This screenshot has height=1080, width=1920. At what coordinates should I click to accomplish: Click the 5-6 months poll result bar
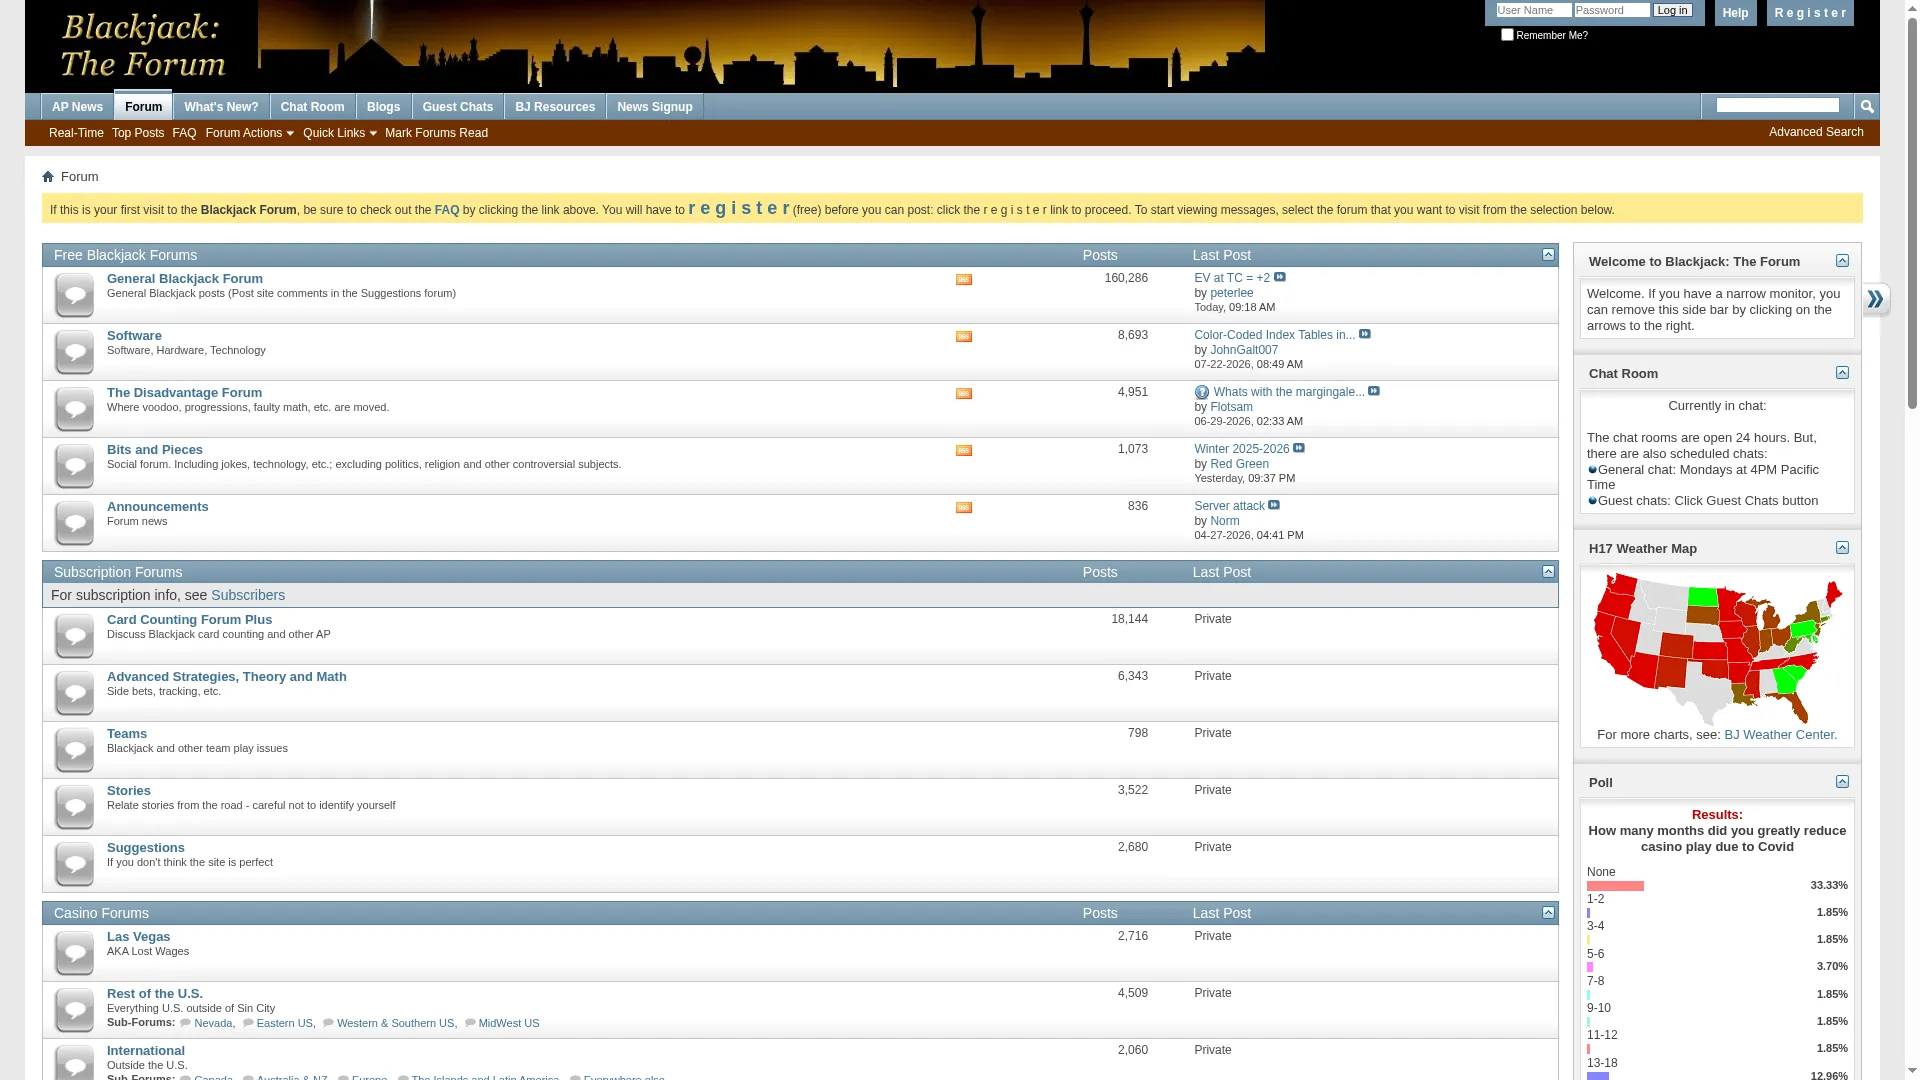click(1590, 968)
